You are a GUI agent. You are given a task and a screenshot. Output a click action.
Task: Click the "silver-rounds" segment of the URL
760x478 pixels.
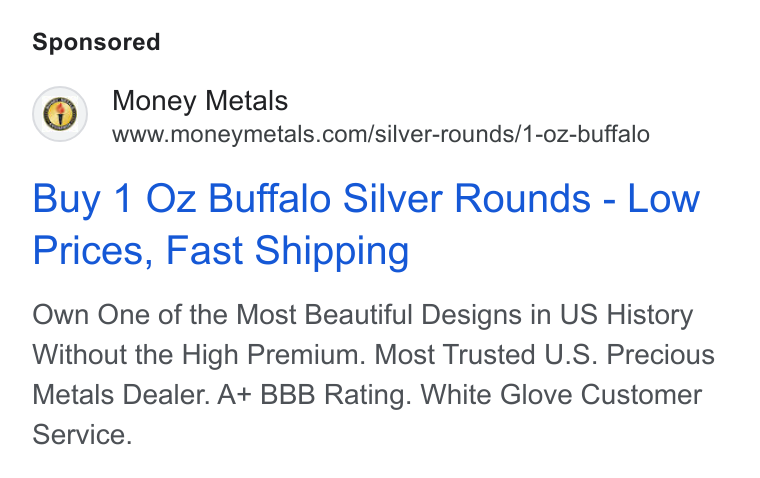pyautogui.click(x=444, y=134)
